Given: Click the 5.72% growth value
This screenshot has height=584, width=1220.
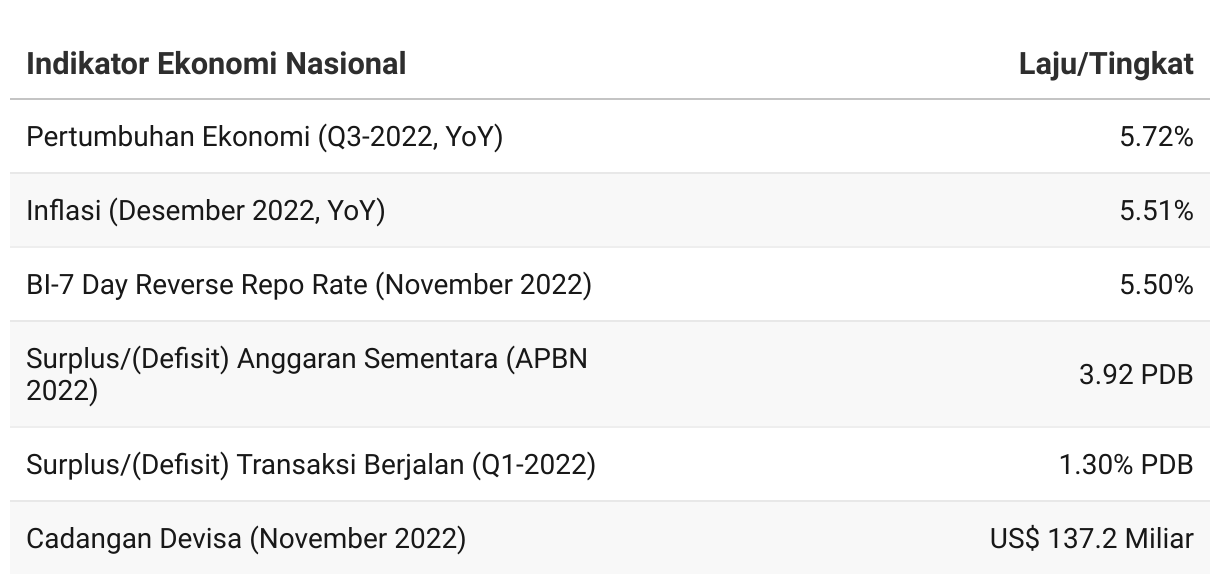Looking at the screenshot, I should [x=1157, y=137].
